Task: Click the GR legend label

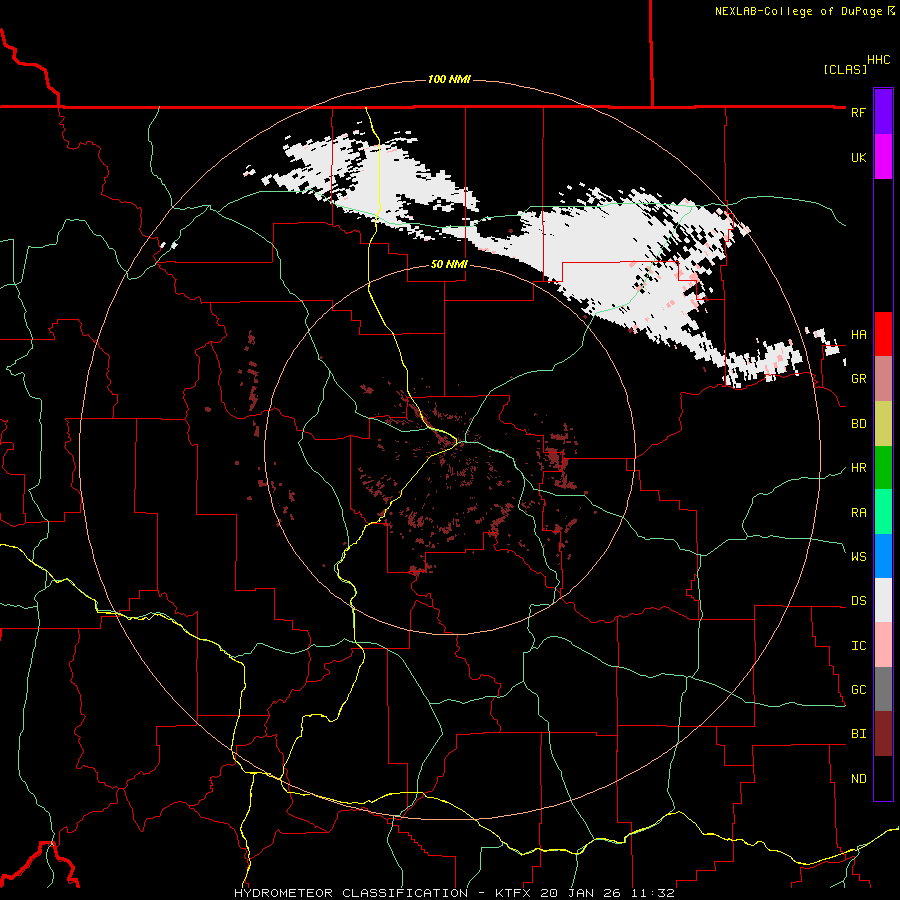Action: (858, 379)
